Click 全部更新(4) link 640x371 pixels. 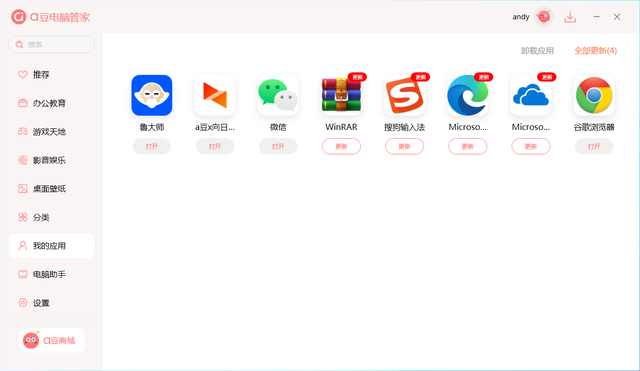point(595,51)
